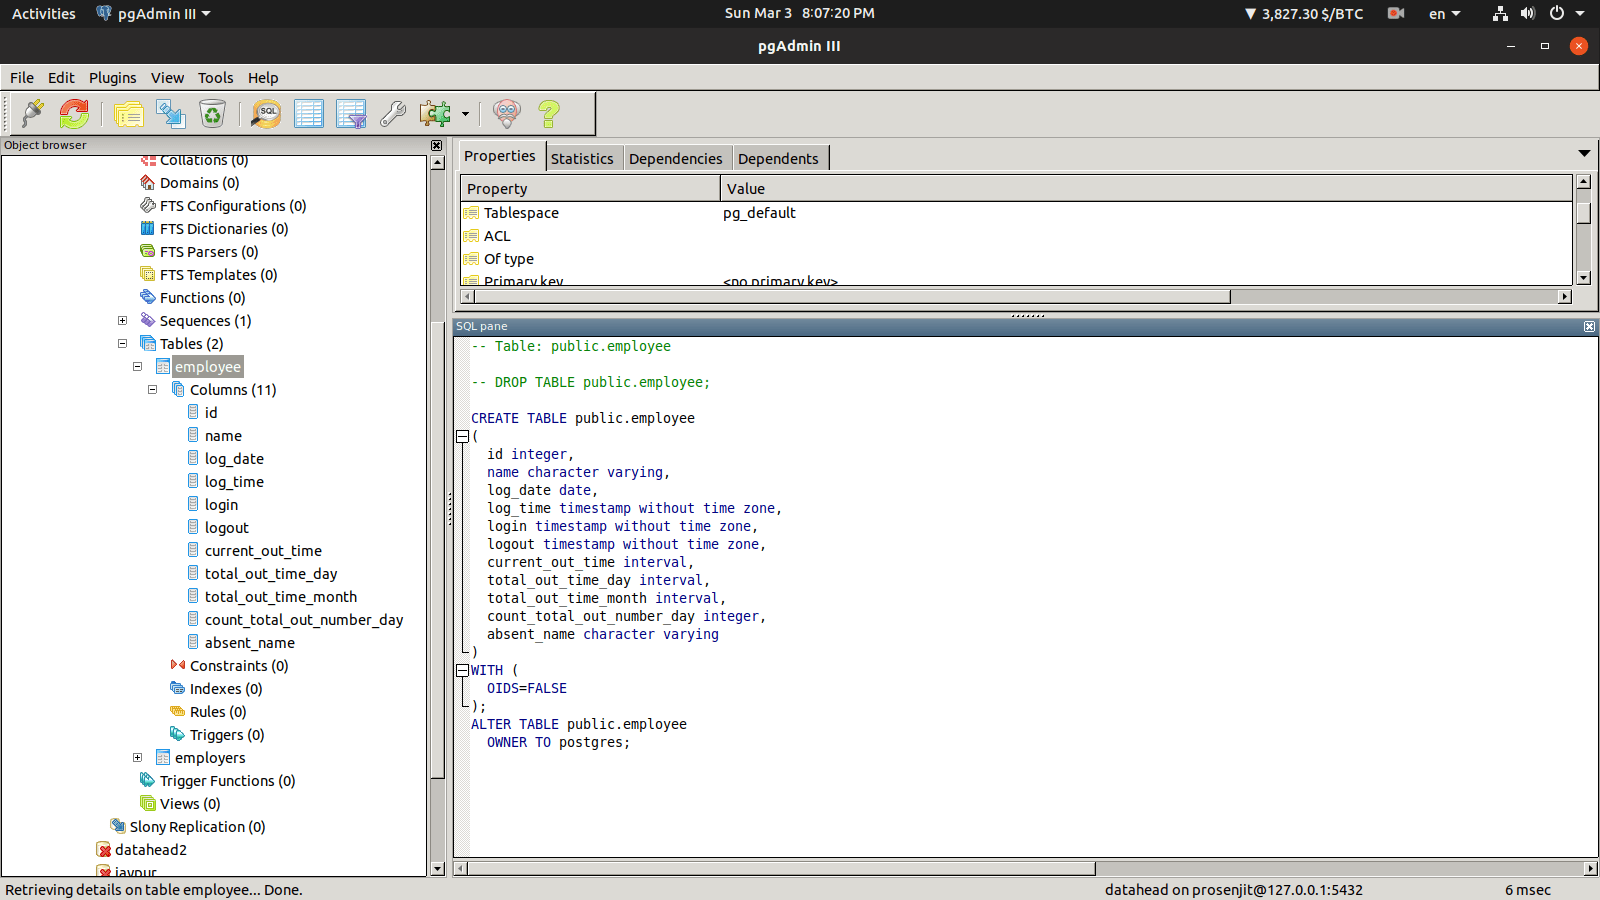Open the pgAdmin III app menu
This screenshot has width=1600, height=900.
pos(154,14)
